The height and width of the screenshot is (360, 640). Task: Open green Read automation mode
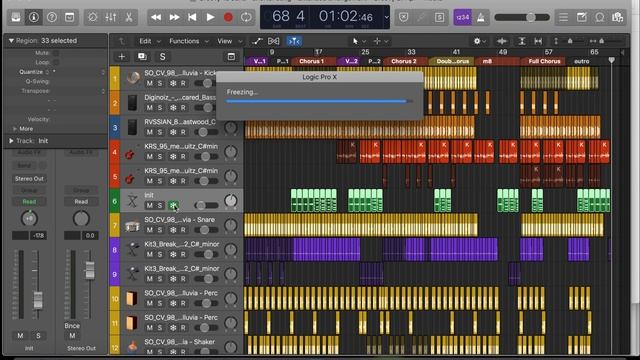click(x=29, y=202)
